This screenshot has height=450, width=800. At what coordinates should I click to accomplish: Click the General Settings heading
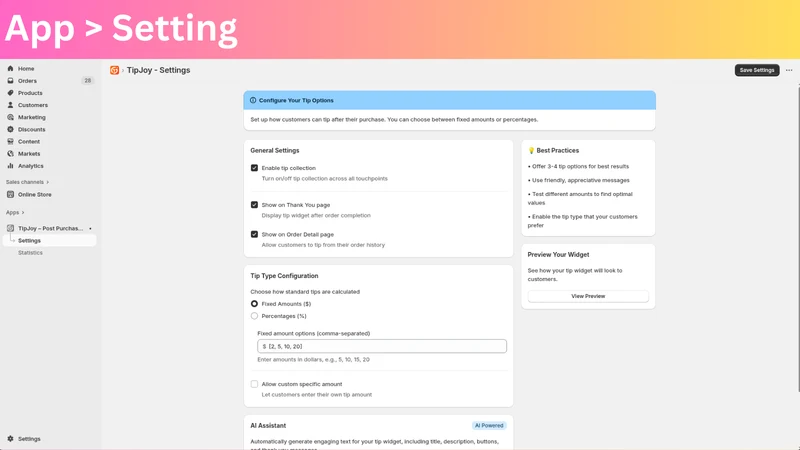[274, 151]
